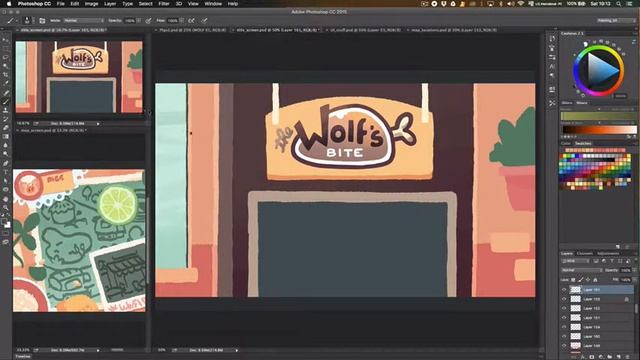Open the layer blend mode dropdown
640x360 pixels.
click(582, 270)
